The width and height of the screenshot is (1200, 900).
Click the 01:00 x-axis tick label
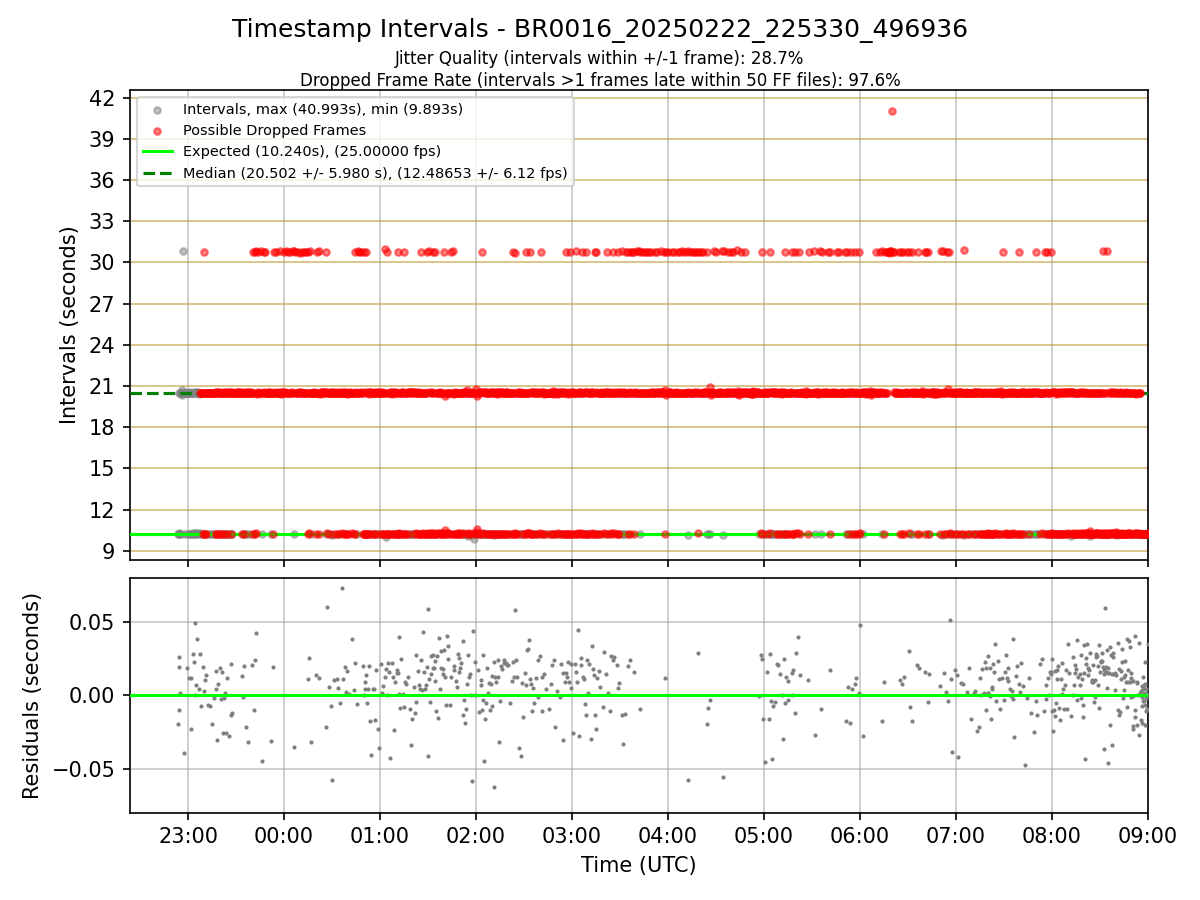point(380,834)
